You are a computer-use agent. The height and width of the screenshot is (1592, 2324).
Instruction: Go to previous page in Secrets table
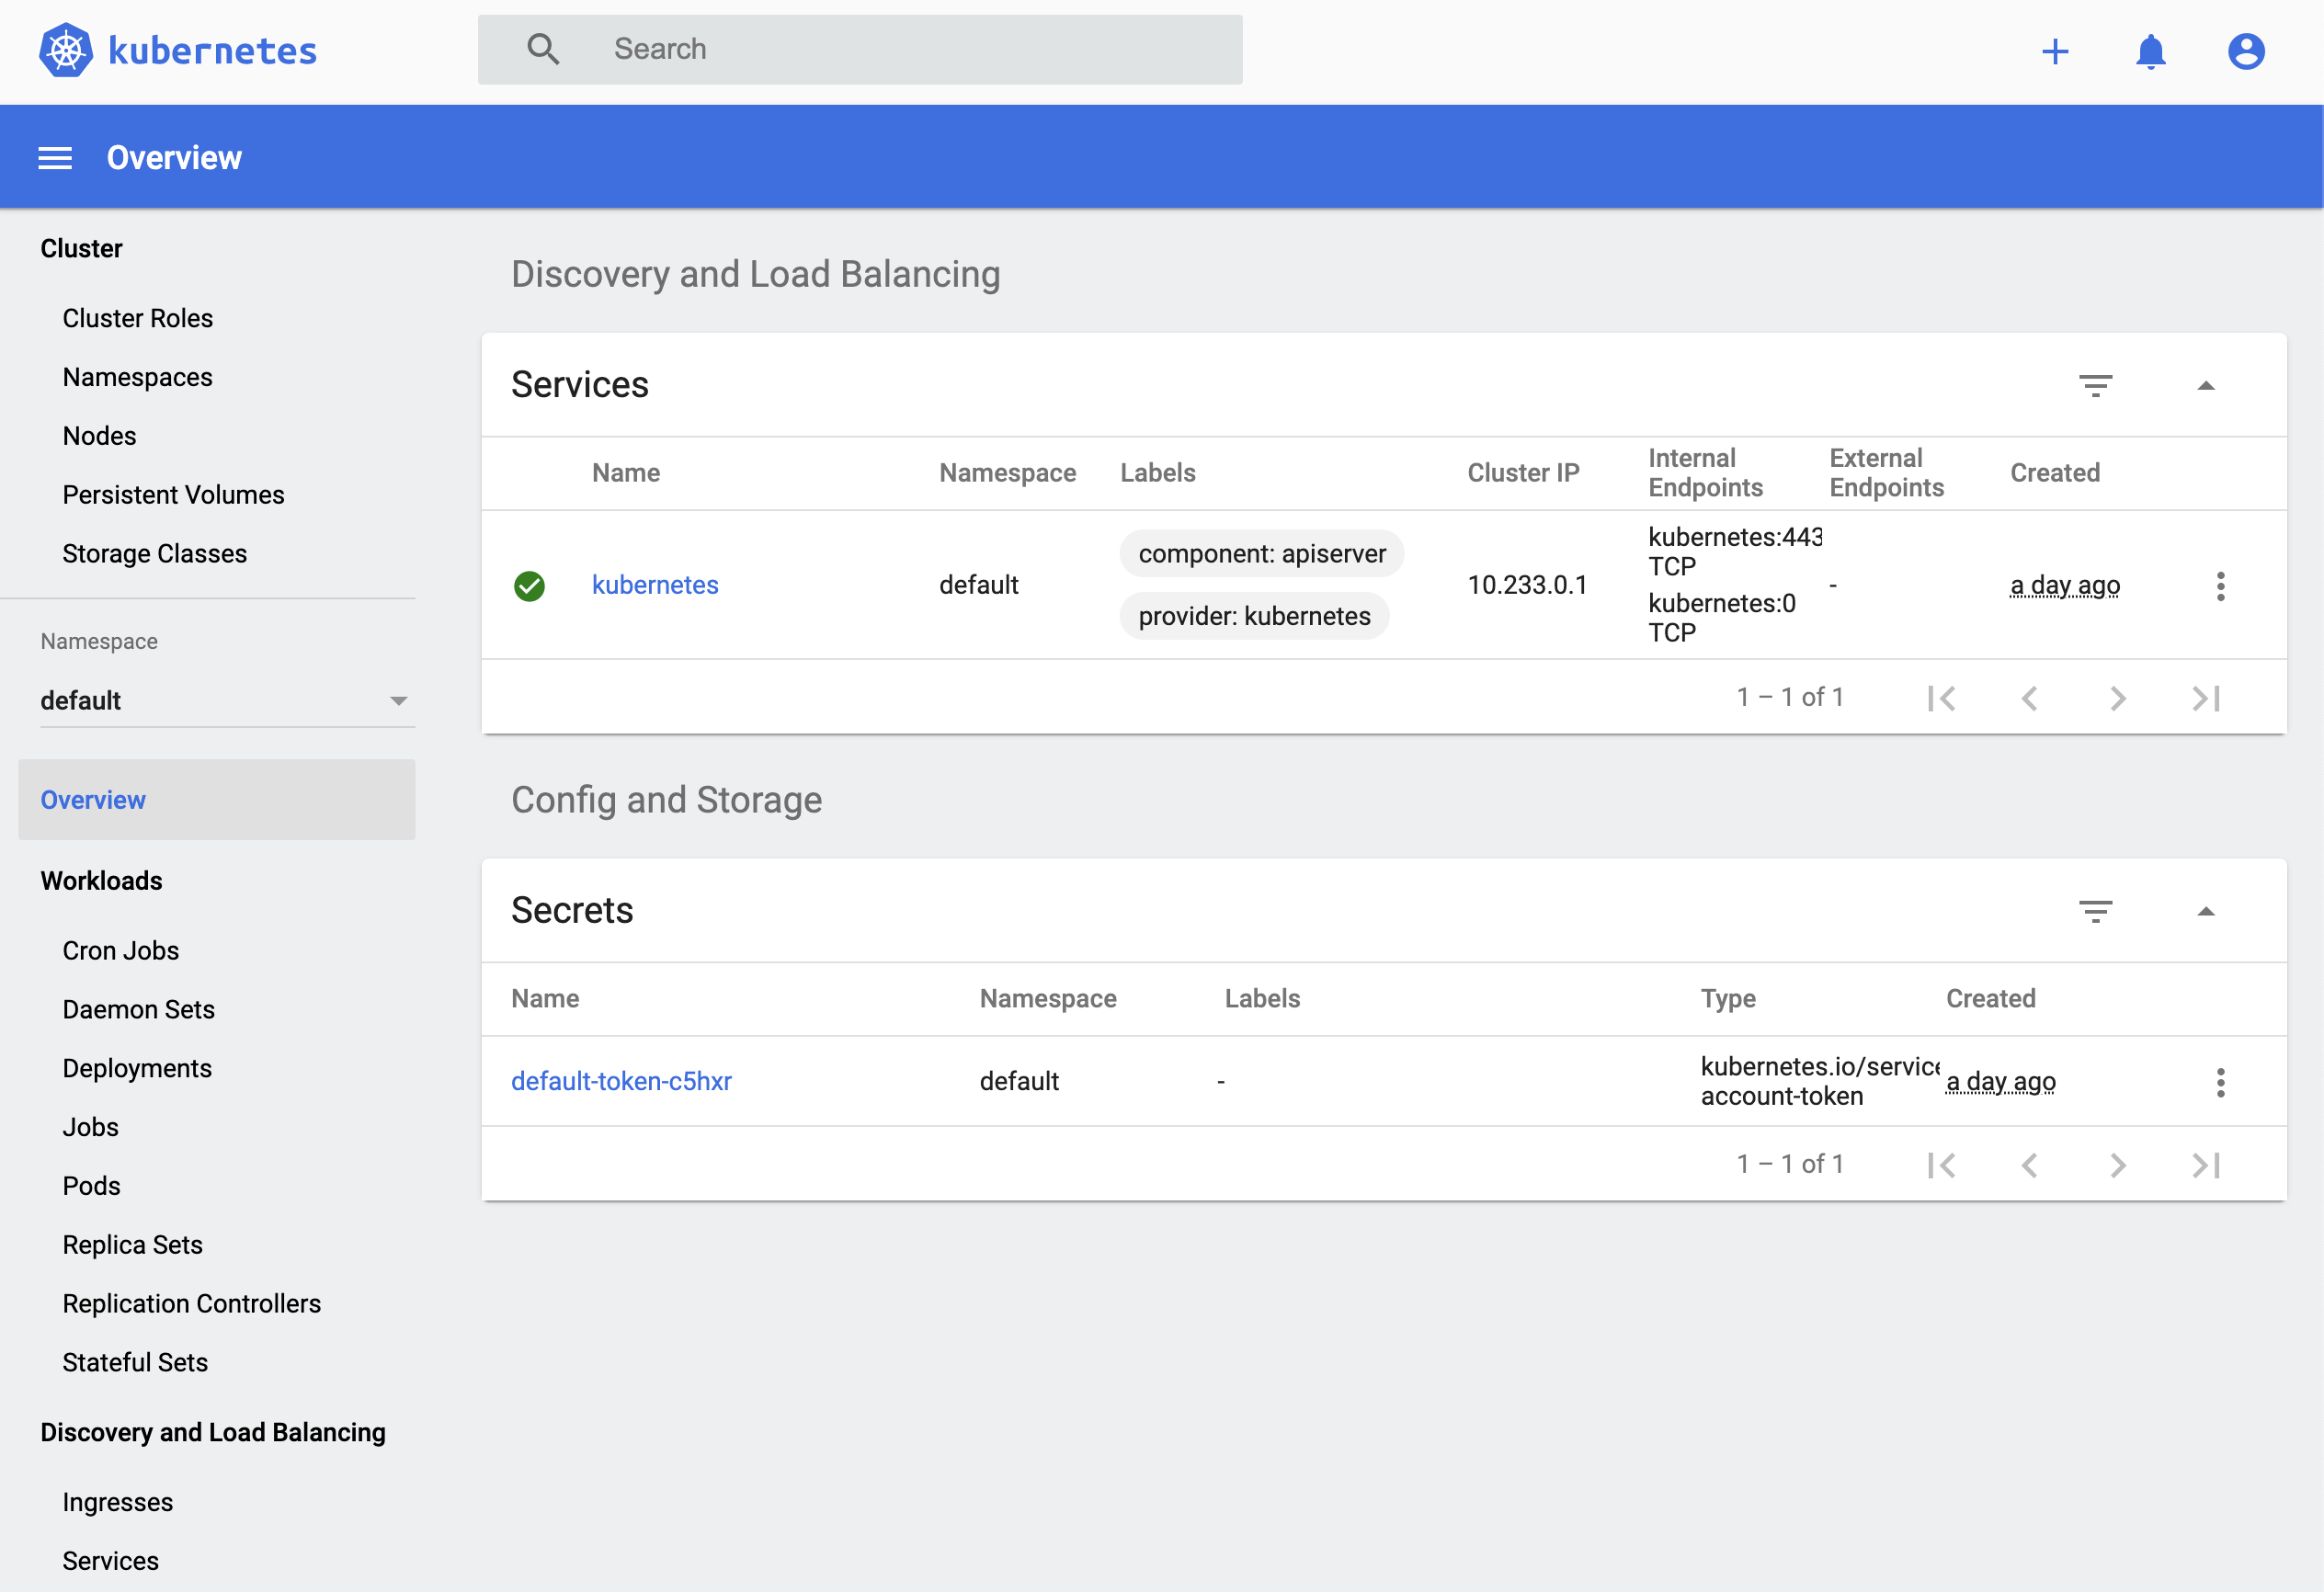pos(2029,1165)
